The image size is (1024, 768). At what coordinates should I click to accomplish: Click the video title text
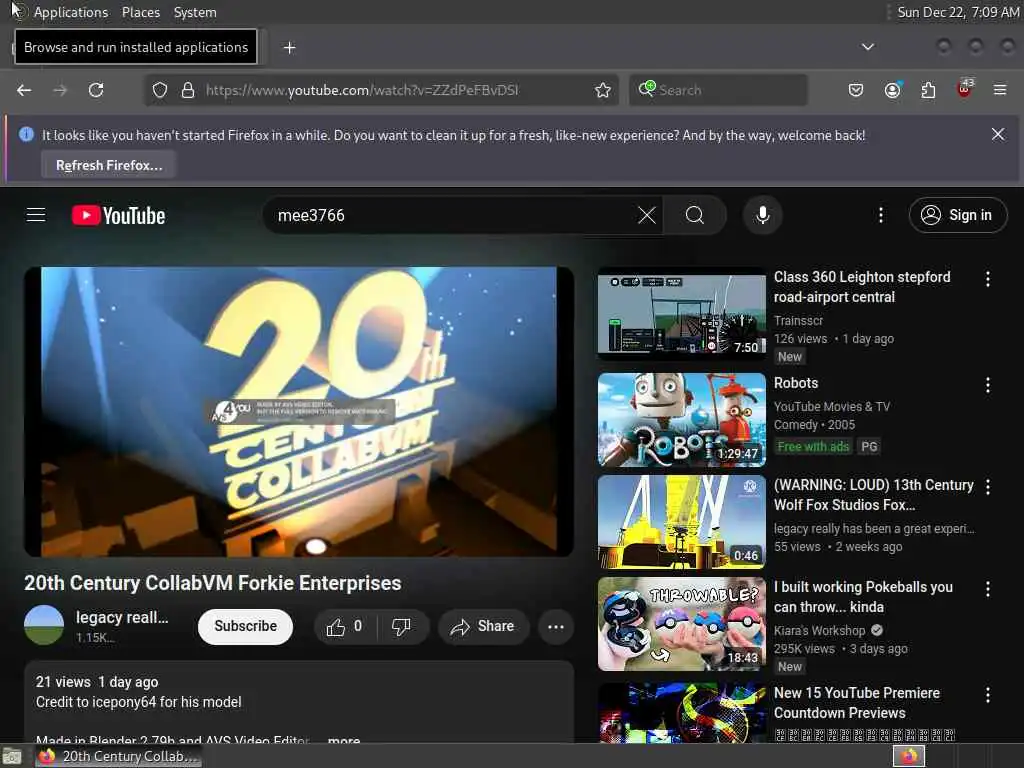coord(213,583)
